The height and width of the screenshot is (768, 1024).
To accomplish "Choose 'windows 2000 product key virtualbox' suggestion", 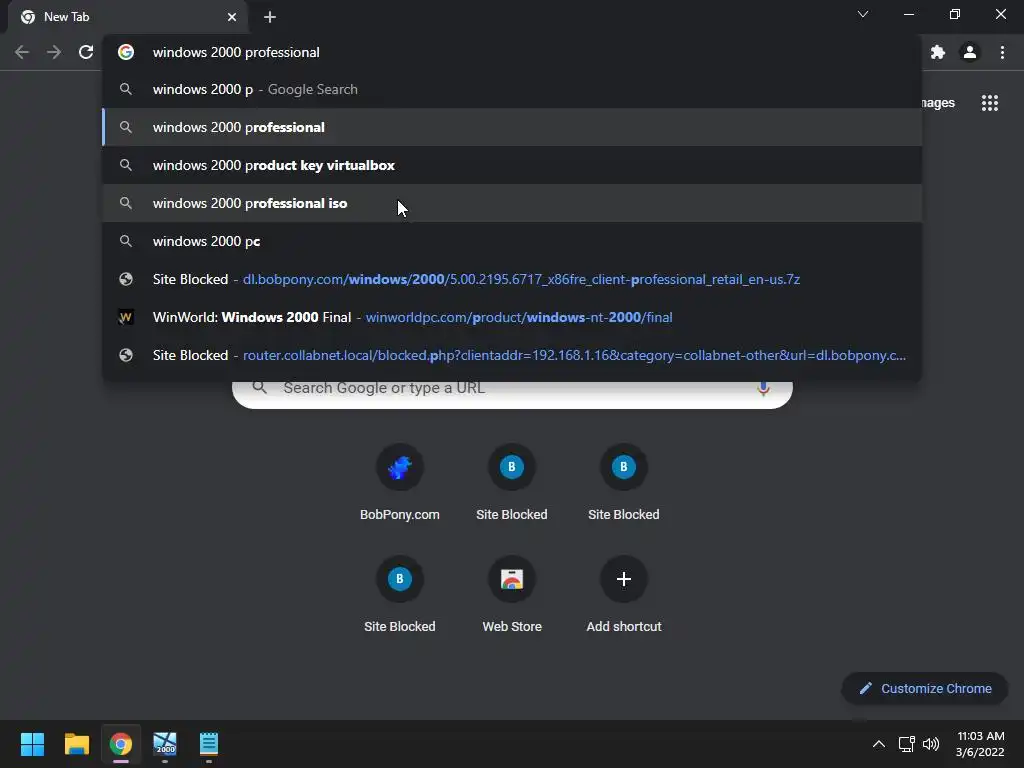I will point(512,165).
